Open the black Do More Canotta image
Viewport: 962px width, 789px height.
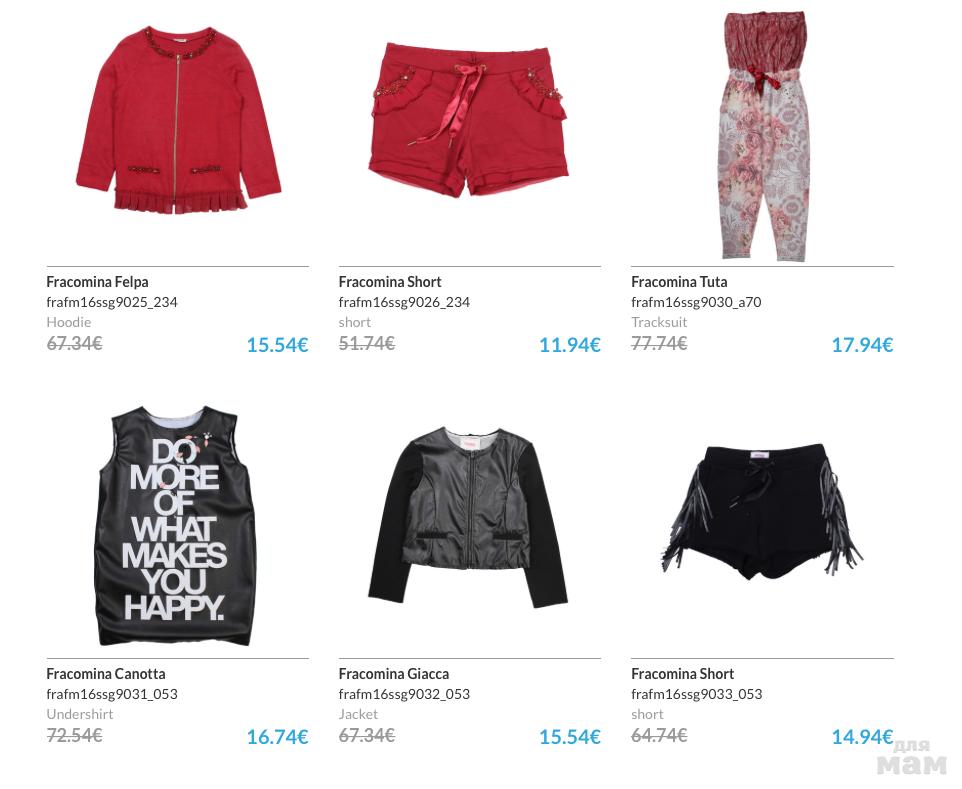(177, 525)
